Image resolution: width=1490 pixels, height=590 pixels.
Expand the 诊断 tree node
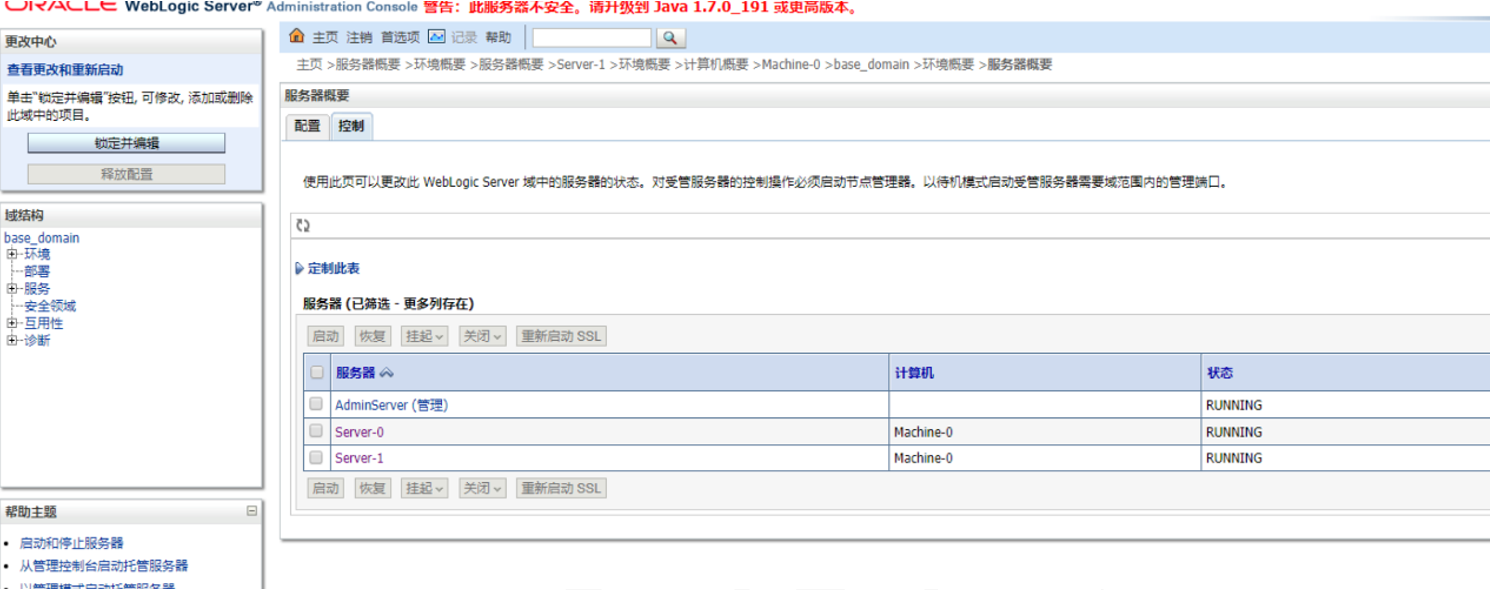[11, 340]
